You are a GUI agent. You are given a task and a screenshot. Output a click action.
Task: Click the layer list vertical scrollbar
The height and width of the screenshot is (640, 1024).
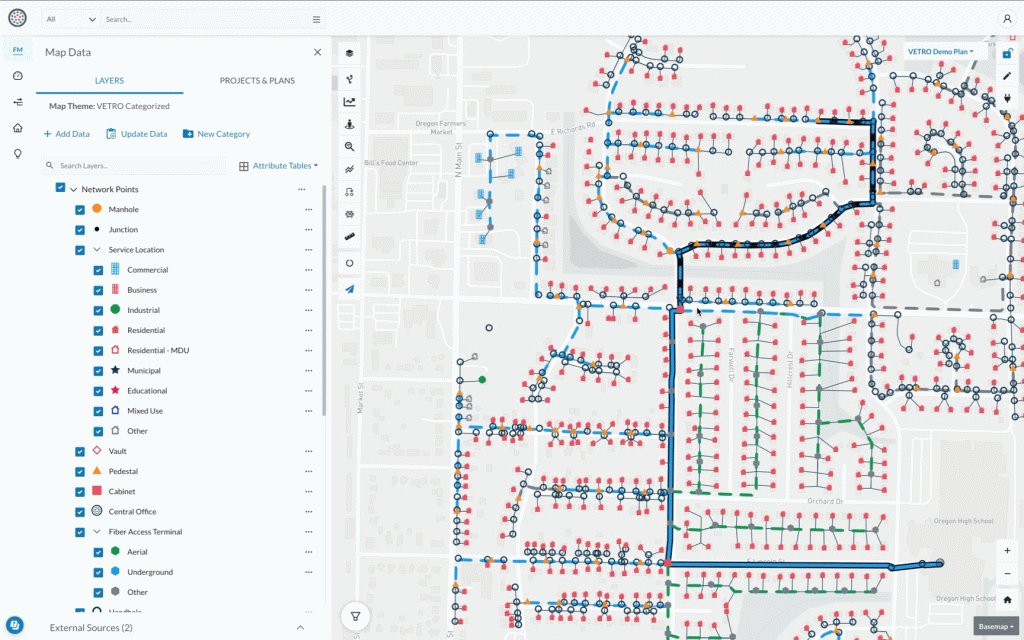(324, 300)
